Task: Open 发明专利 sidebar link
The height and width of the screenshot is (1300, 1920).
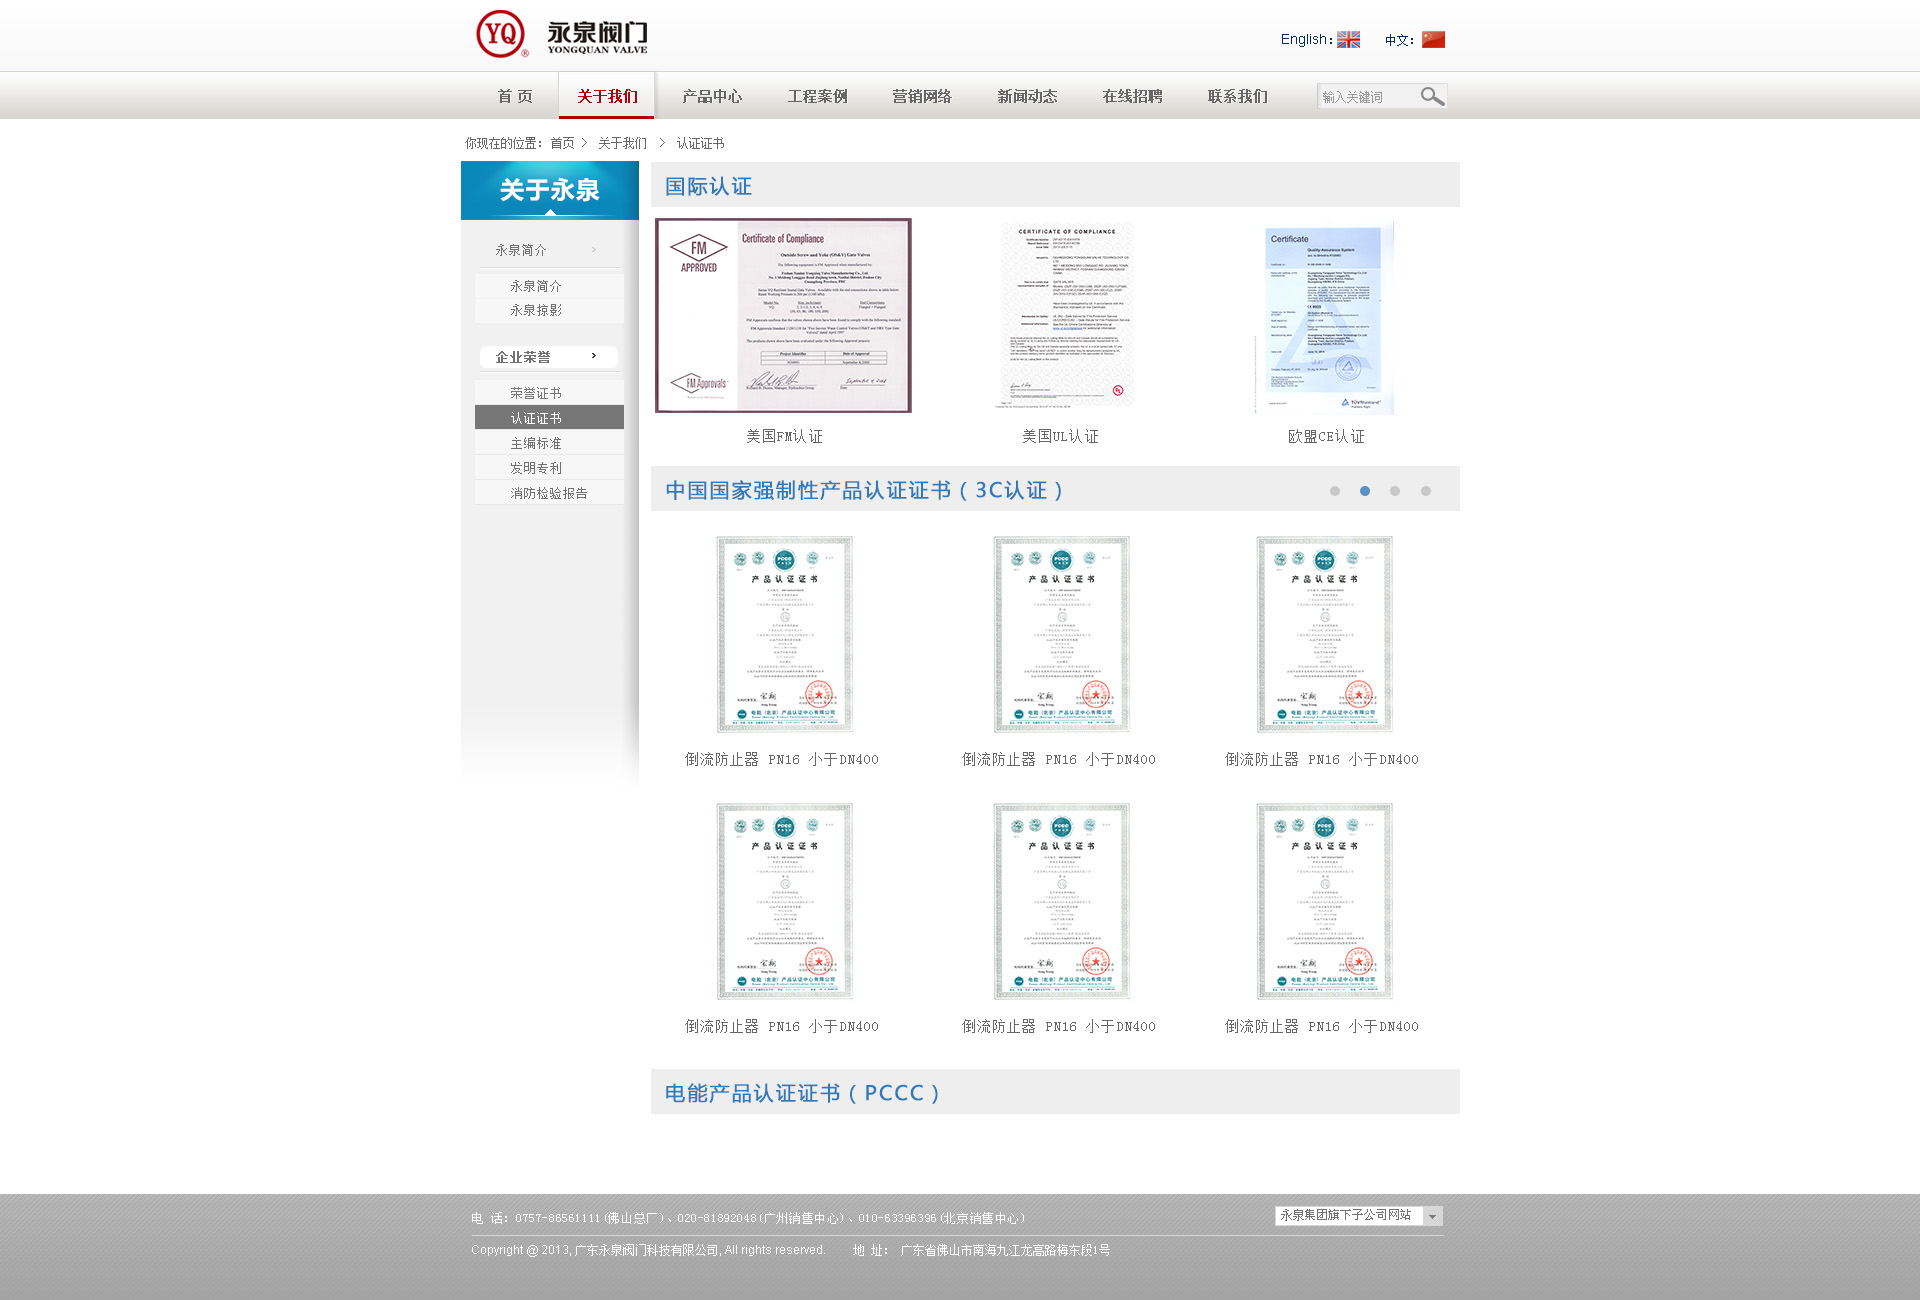Action: [x=536, y=468]
